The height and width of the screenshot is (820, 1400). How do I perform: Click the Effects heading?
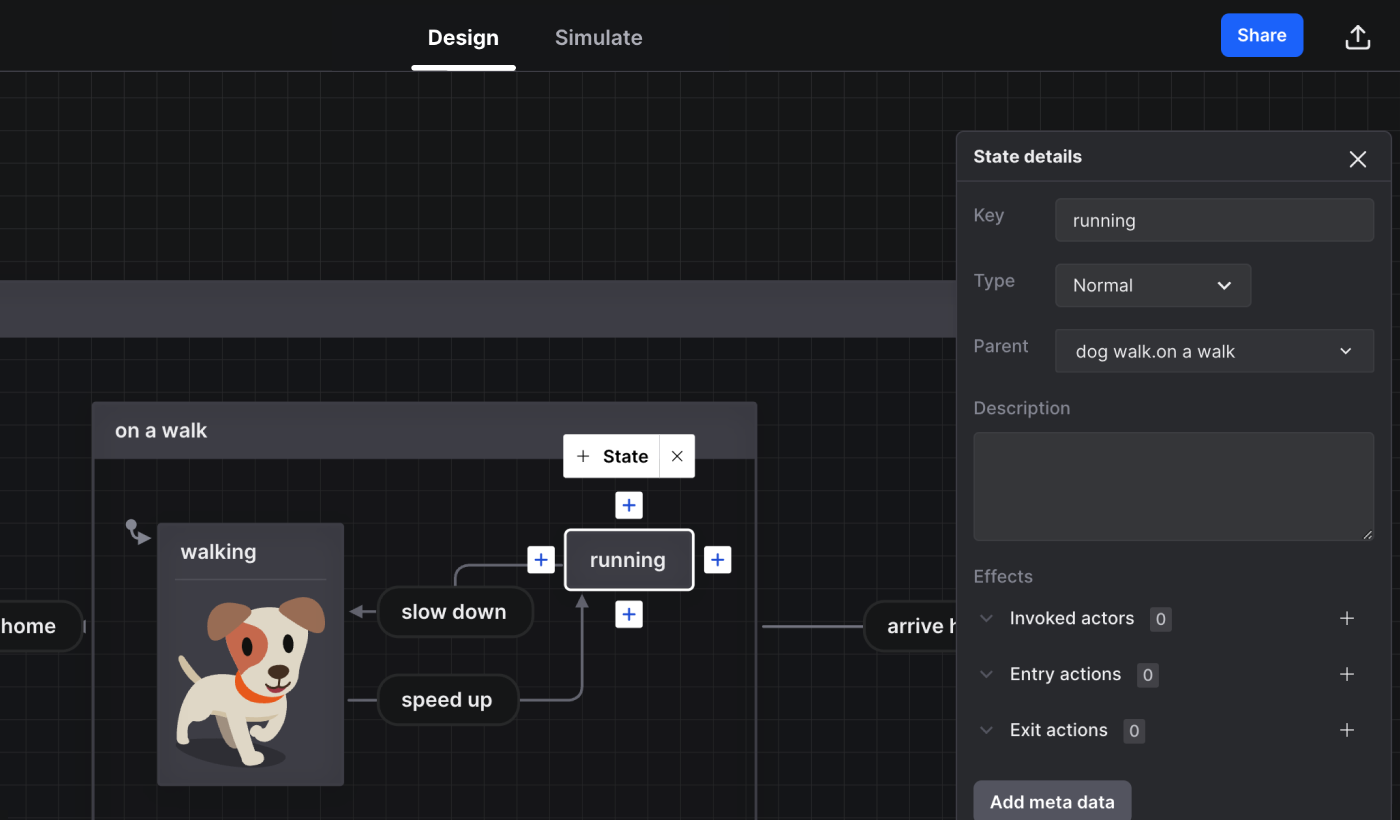pos(1003,576)
